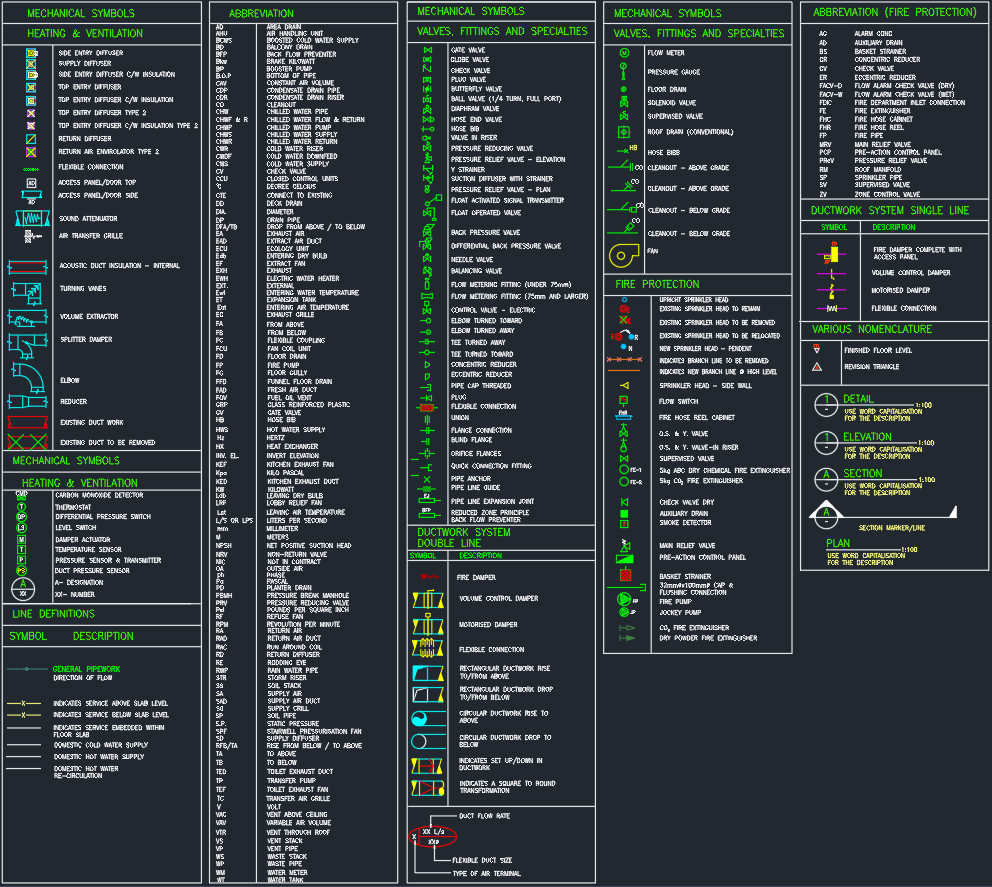Click the red revision triangle symbol
This screenshot has width=992, height=887.
pyautogui.click(x=817, y=367)
